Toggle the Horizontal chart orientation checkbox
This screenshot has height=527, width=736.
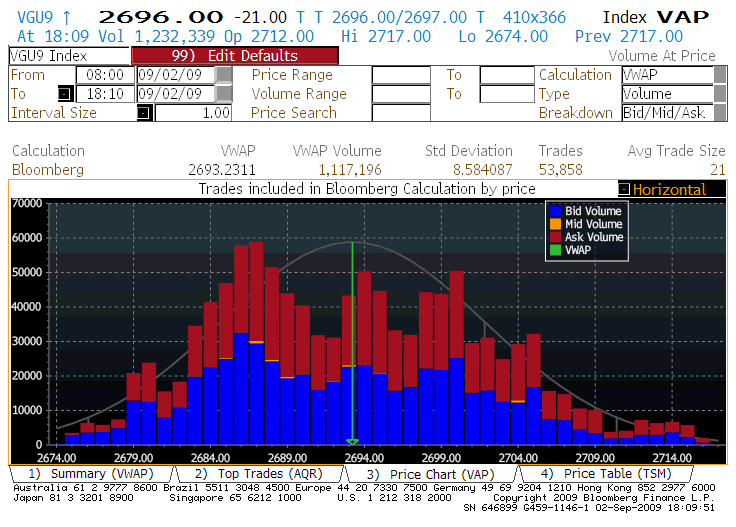pyautogui.click(x=624, y=189)
